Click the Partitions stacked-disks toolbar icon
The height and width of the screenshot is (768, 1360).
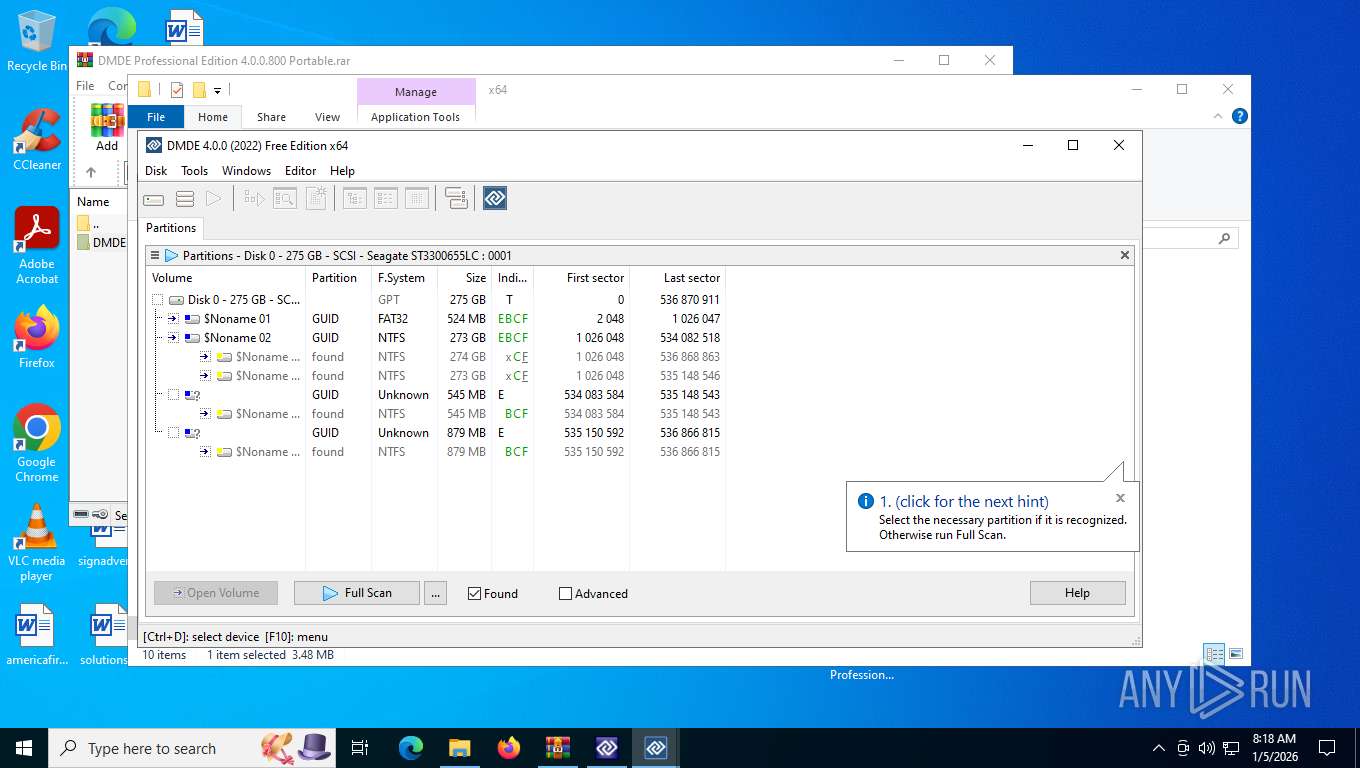185,199
